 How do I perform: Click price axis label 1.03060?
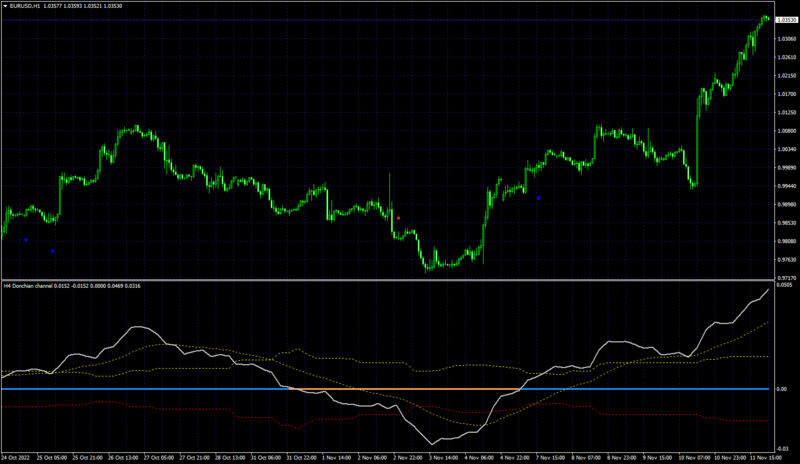(x=786, y=39)
